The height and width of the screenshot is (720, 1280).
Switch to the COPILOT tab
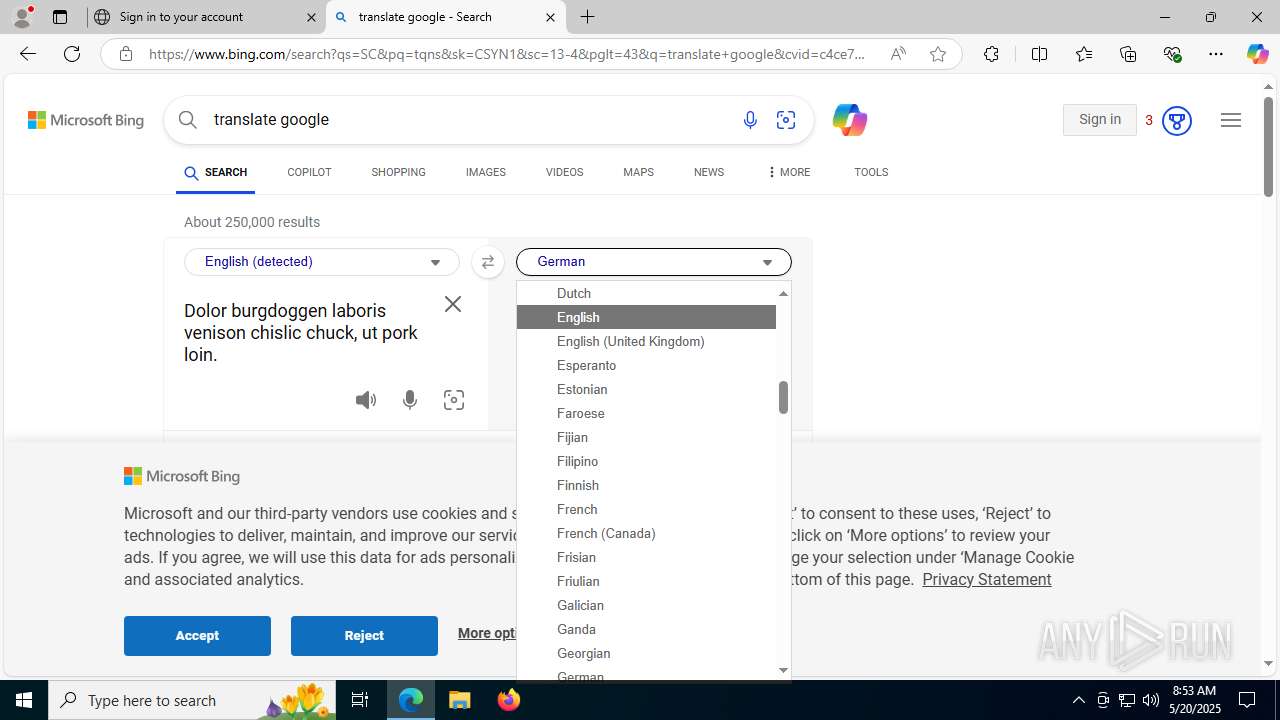click(x=309, y=172)
